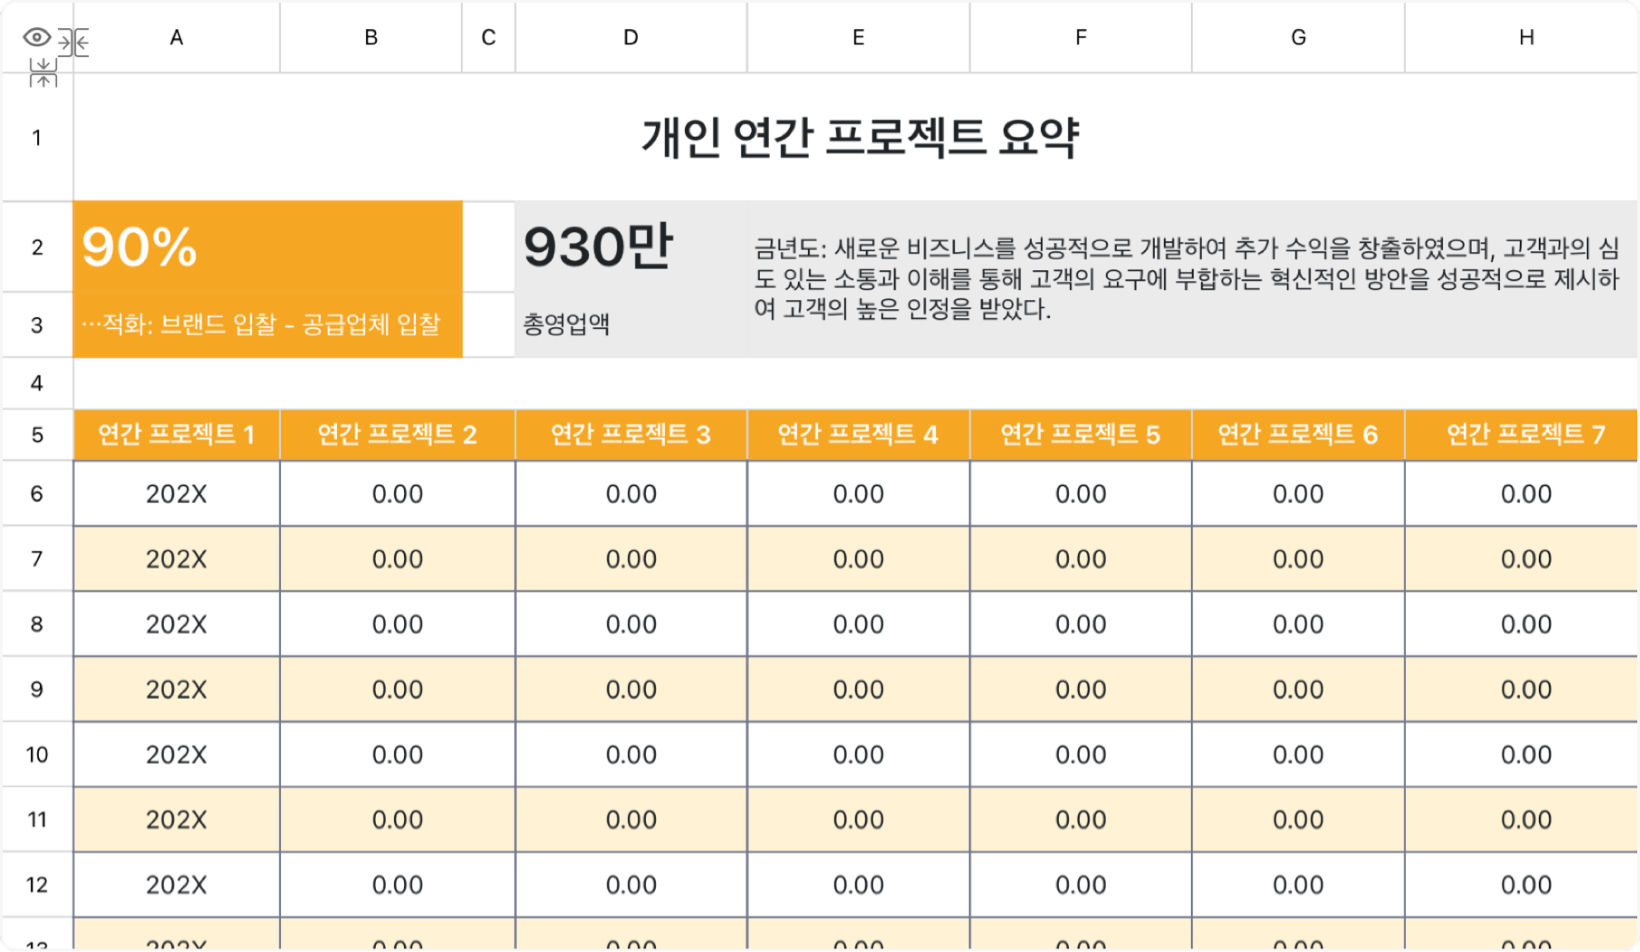Select row 10 header

[x=37, y=754]
